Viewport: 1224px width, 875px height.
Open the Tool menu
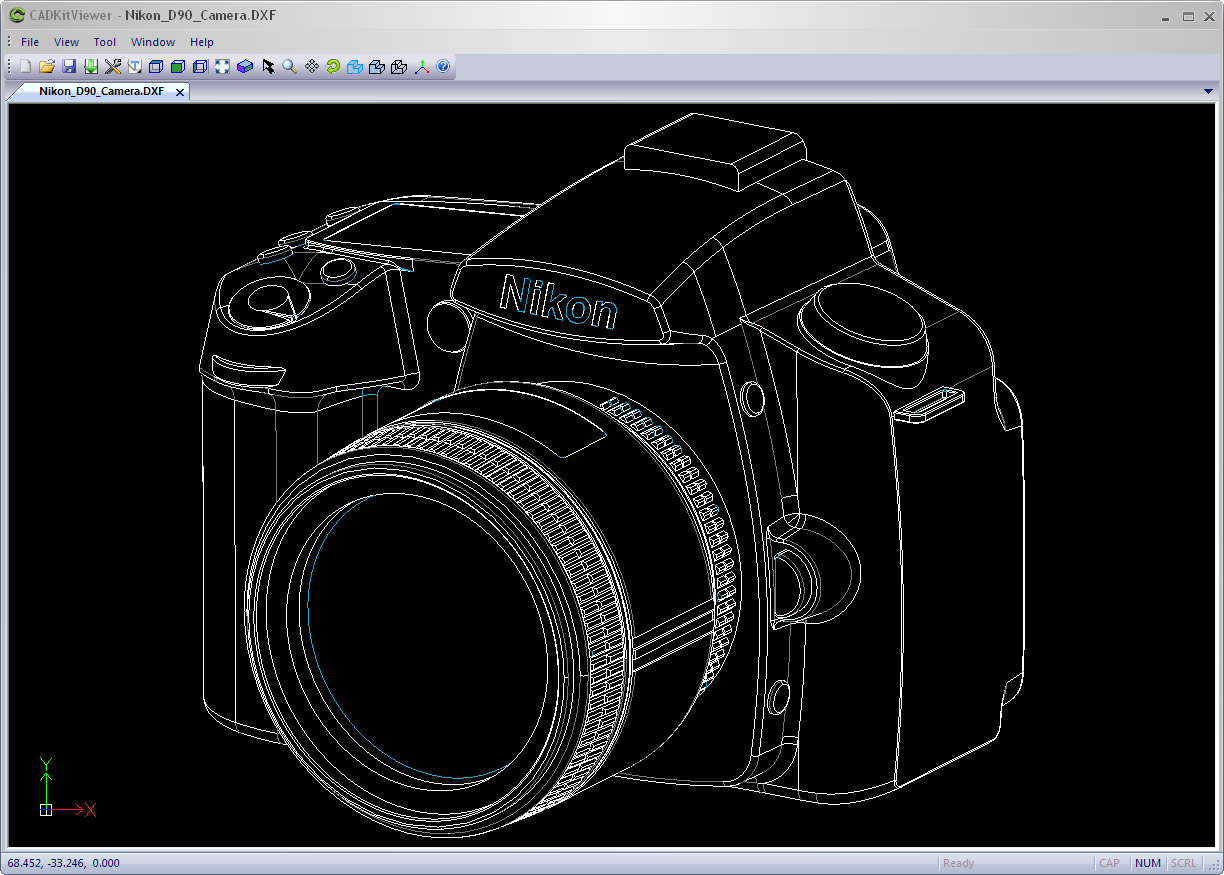click(105, 42)
